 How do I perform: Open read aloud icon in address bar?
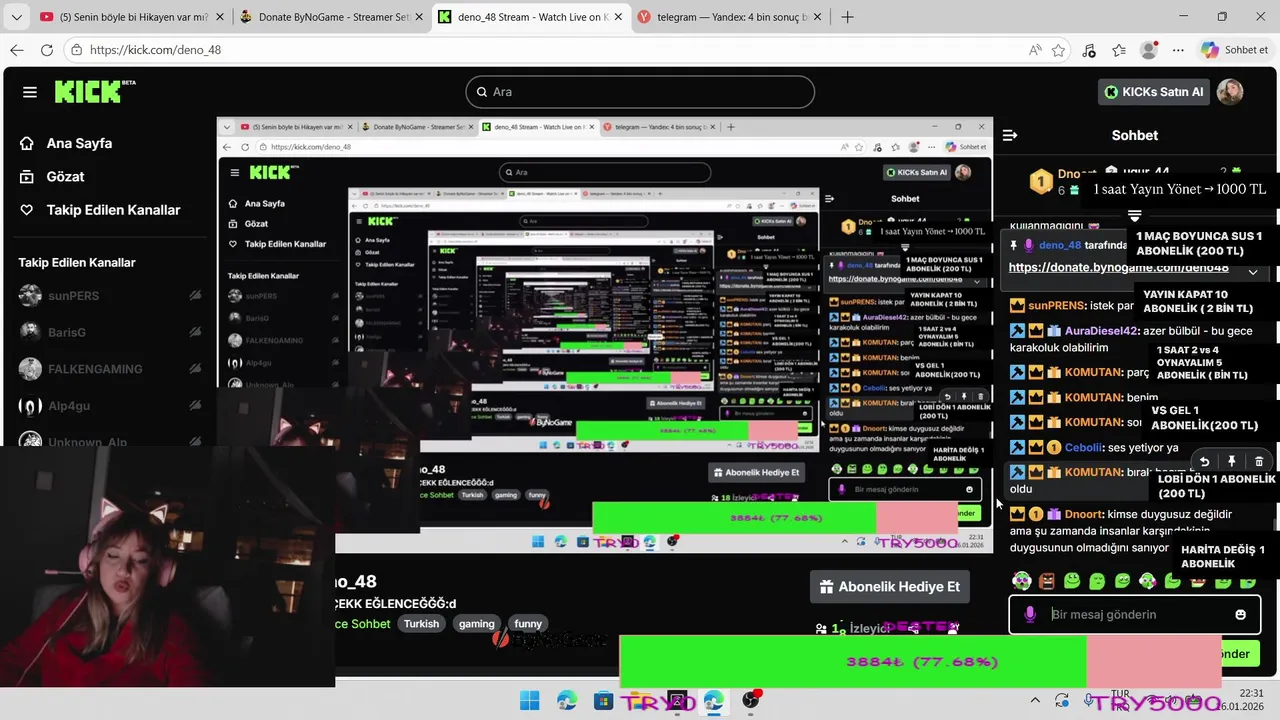pyautogui.click(x=1034, y=50)
